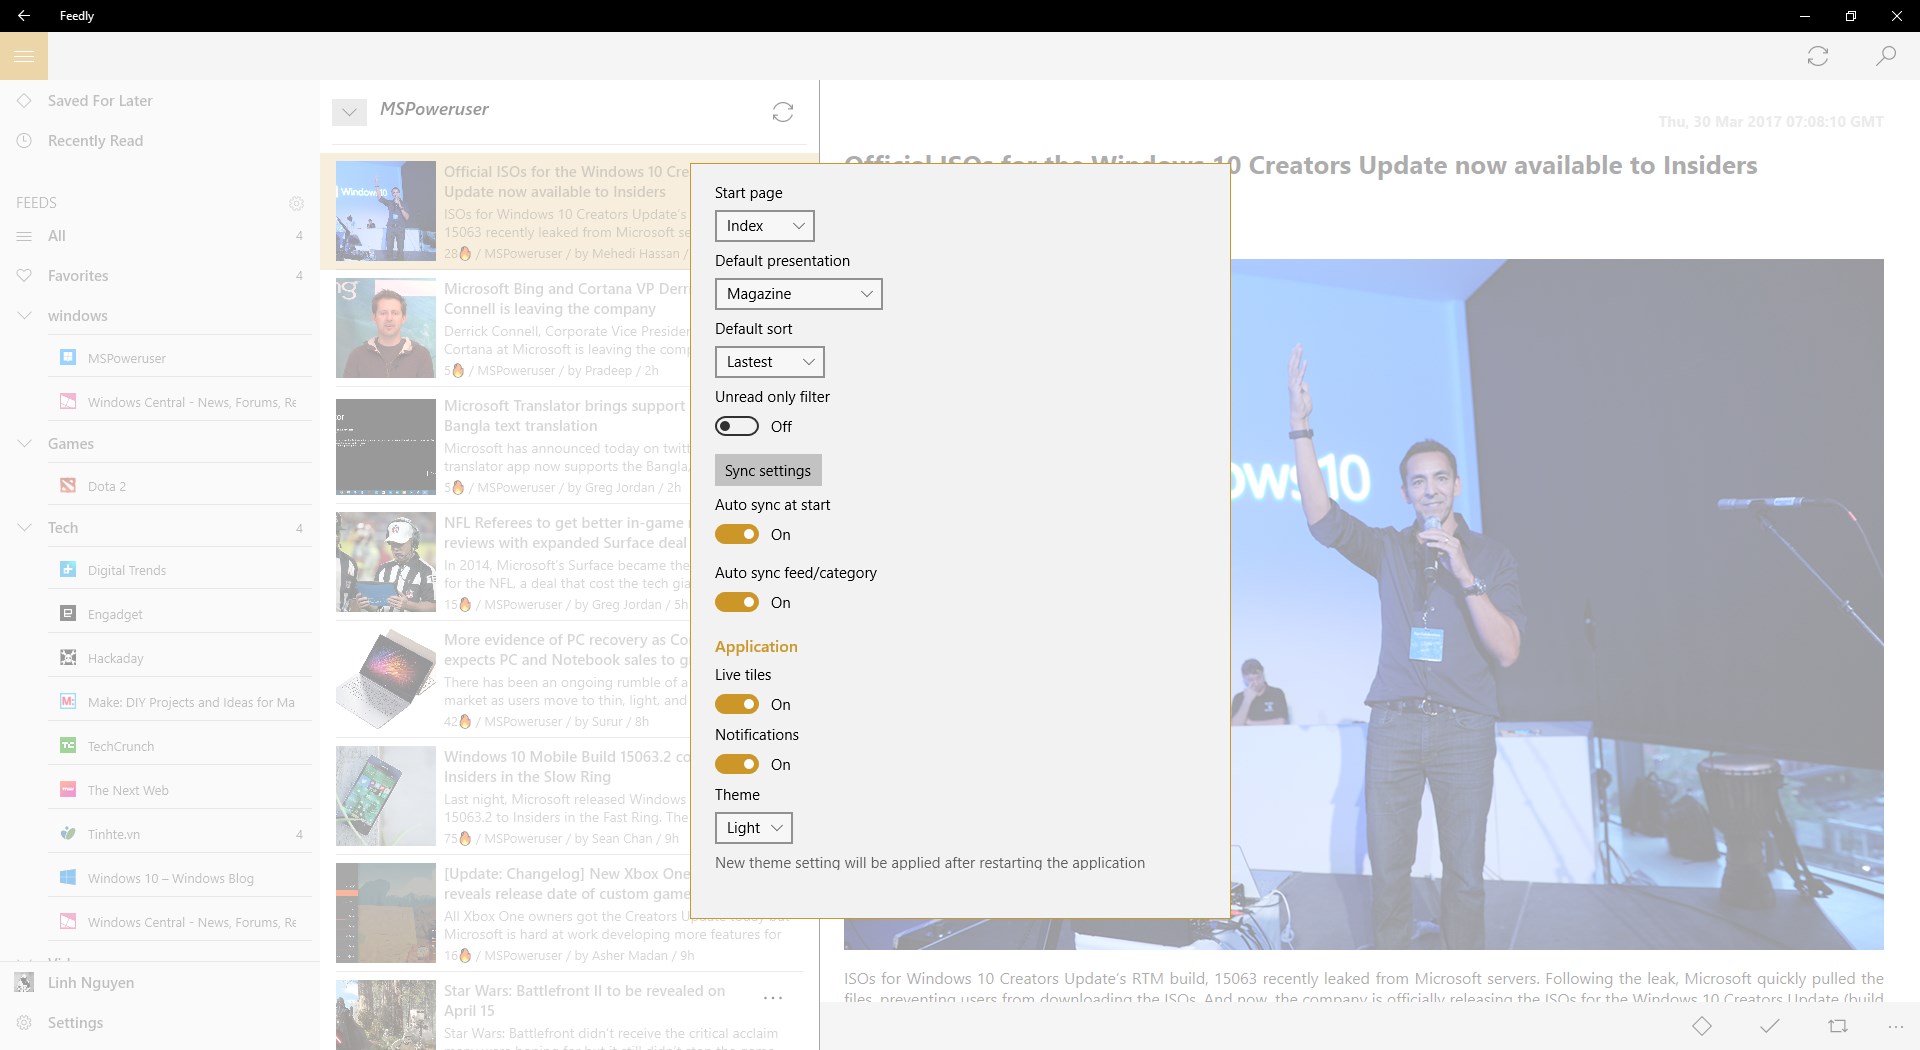Click the Application section heading
Screen dimensions: 1920x1050
click(x=756, y=647)
